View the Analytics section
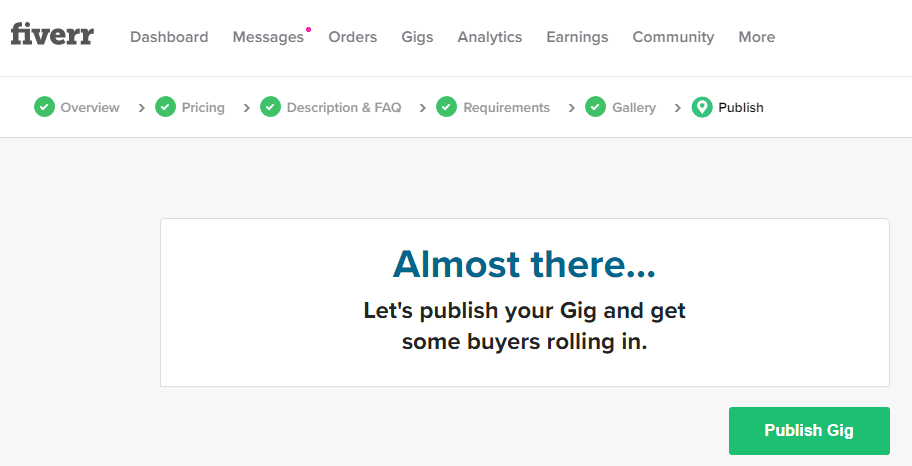The height and width of the screenshot is (466, 912). pos(490,37)
